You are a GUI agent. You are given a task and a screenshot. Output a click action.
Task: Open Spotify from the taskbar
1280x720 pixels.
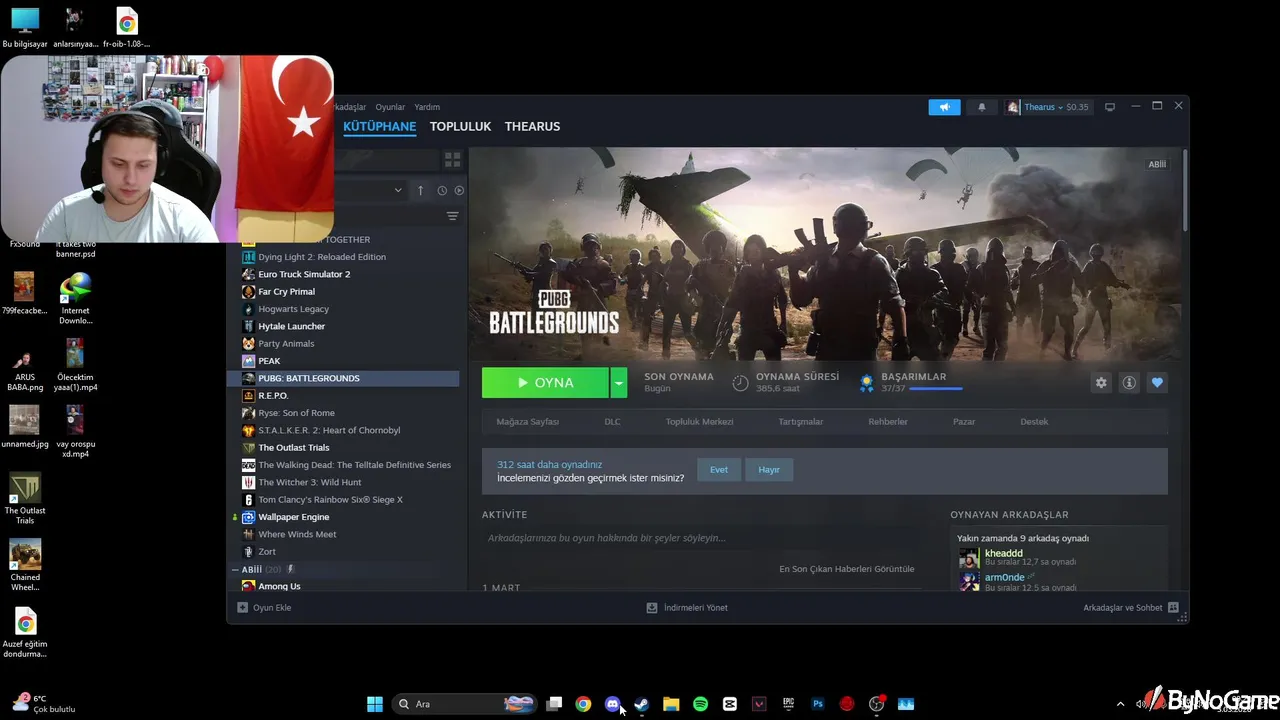(x=700, y=704)
